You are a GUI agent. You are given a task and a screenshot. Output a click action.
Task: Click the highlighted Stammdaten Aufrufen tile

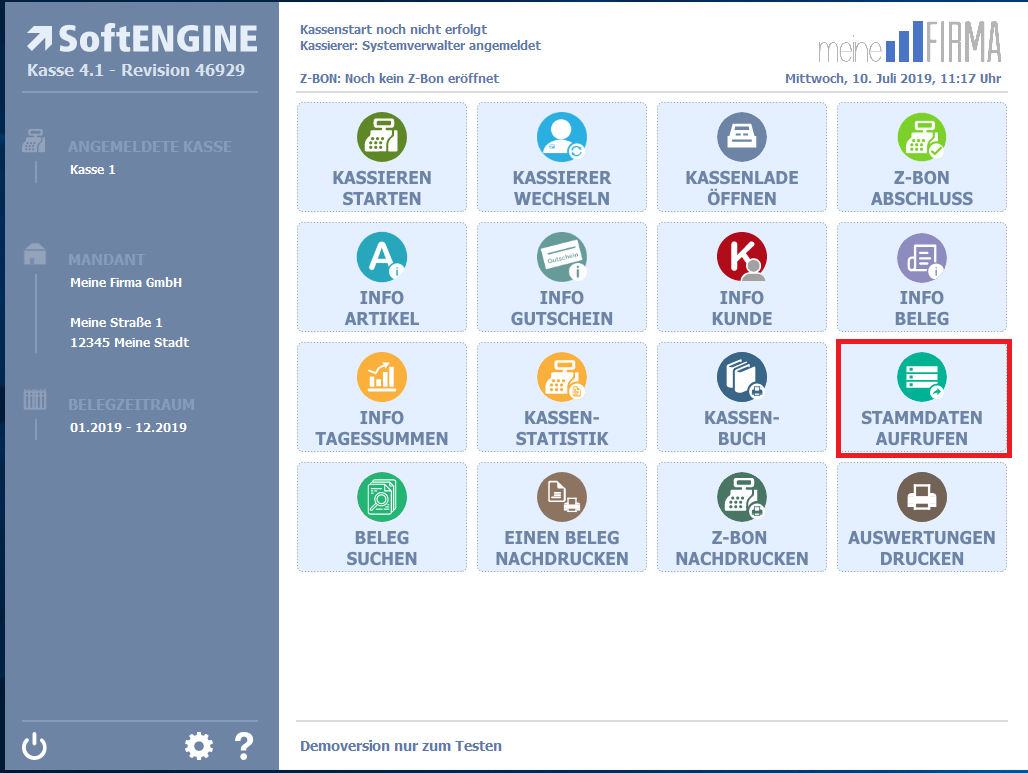(922, 397)
